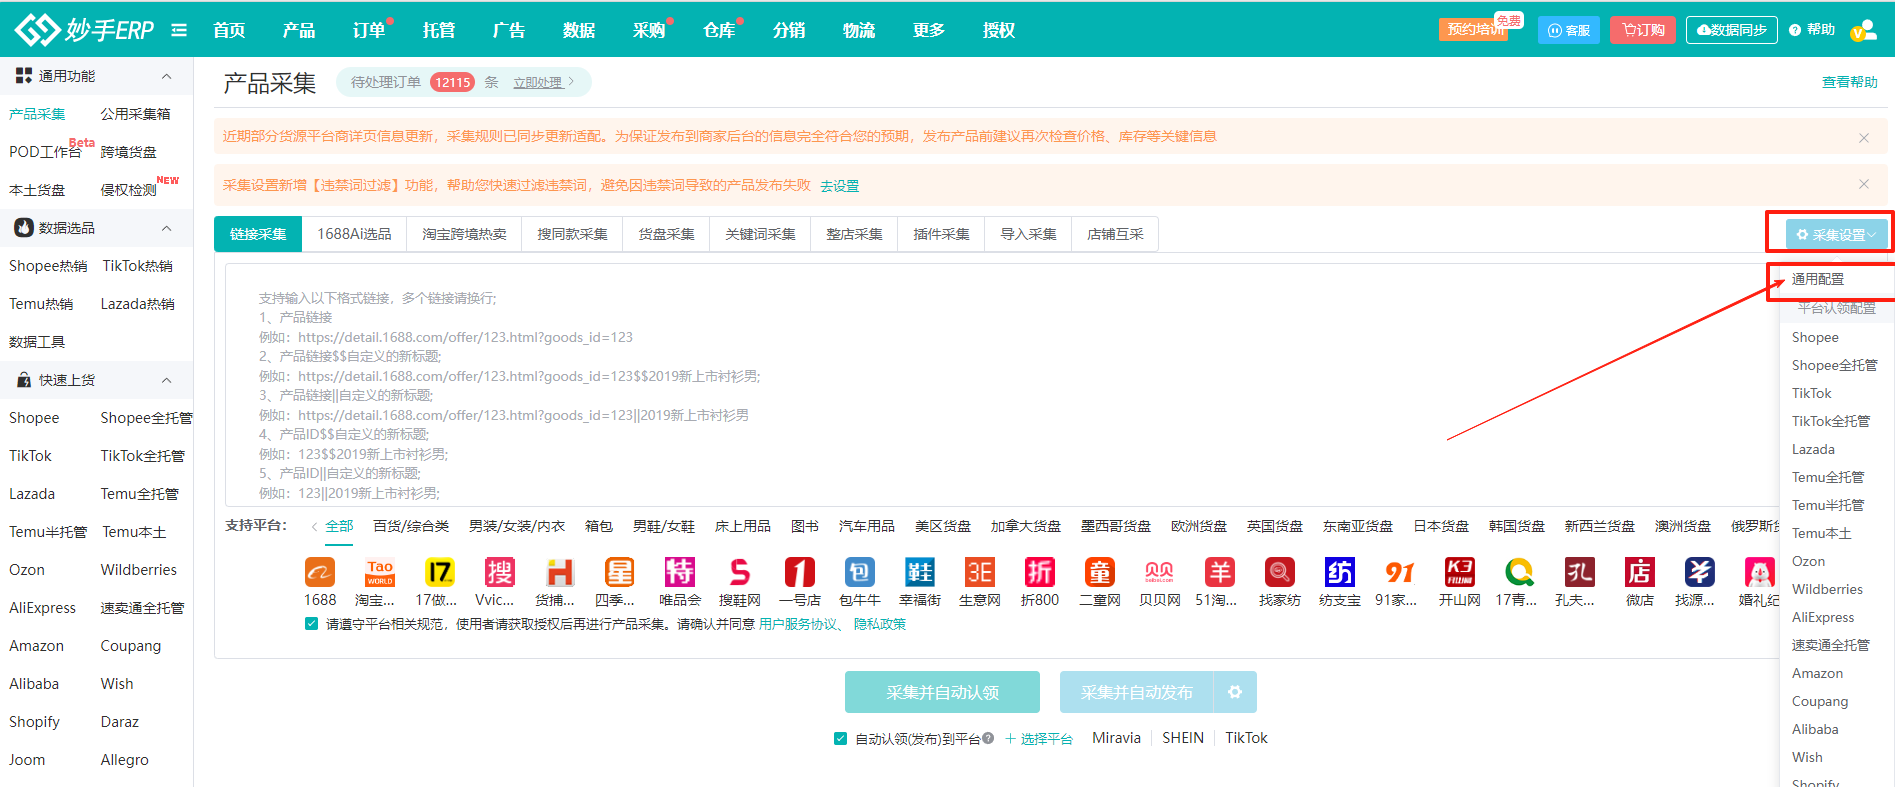Select the 17青 platform icon
This screenshot has height=787, width=1895.
point(1520,573)
